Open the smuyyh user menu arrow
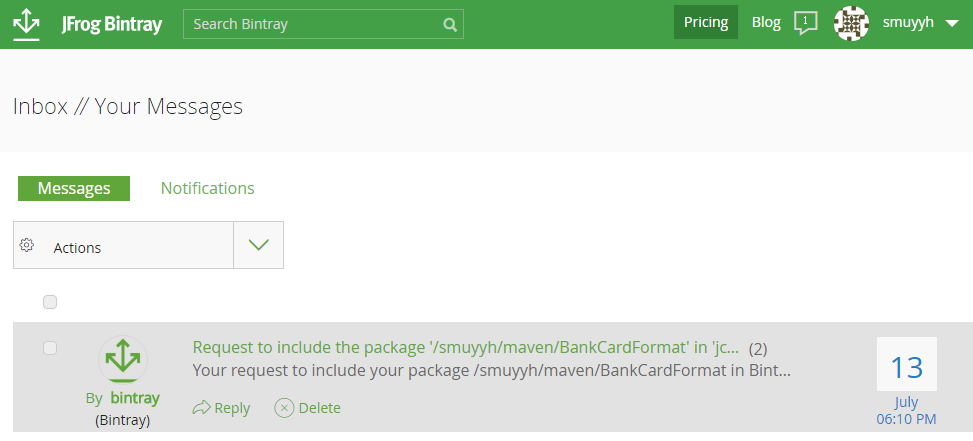This screenshot has height=441, width=973. [x=951, y=23]
